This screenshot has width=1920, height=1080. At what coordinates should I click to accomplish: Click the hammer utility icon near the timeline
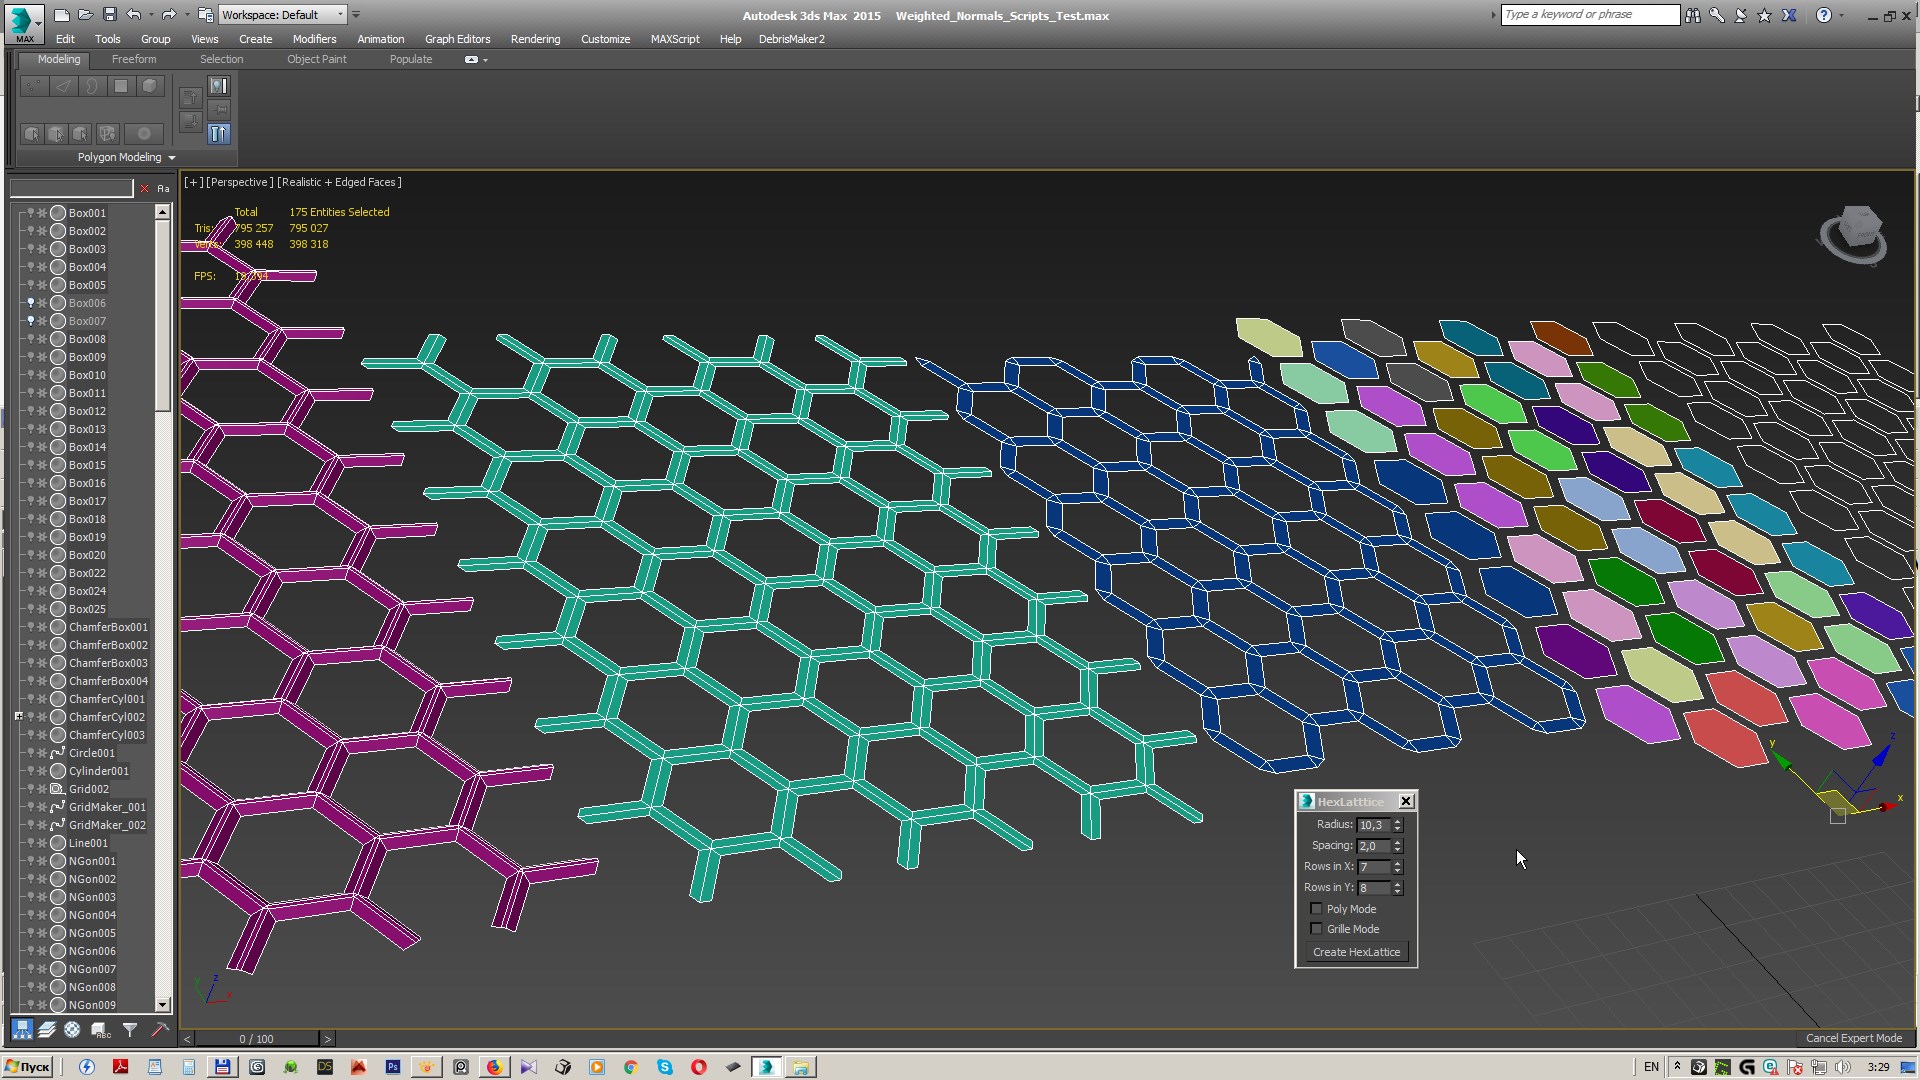pyautogui.click(x=160, y=1030)
